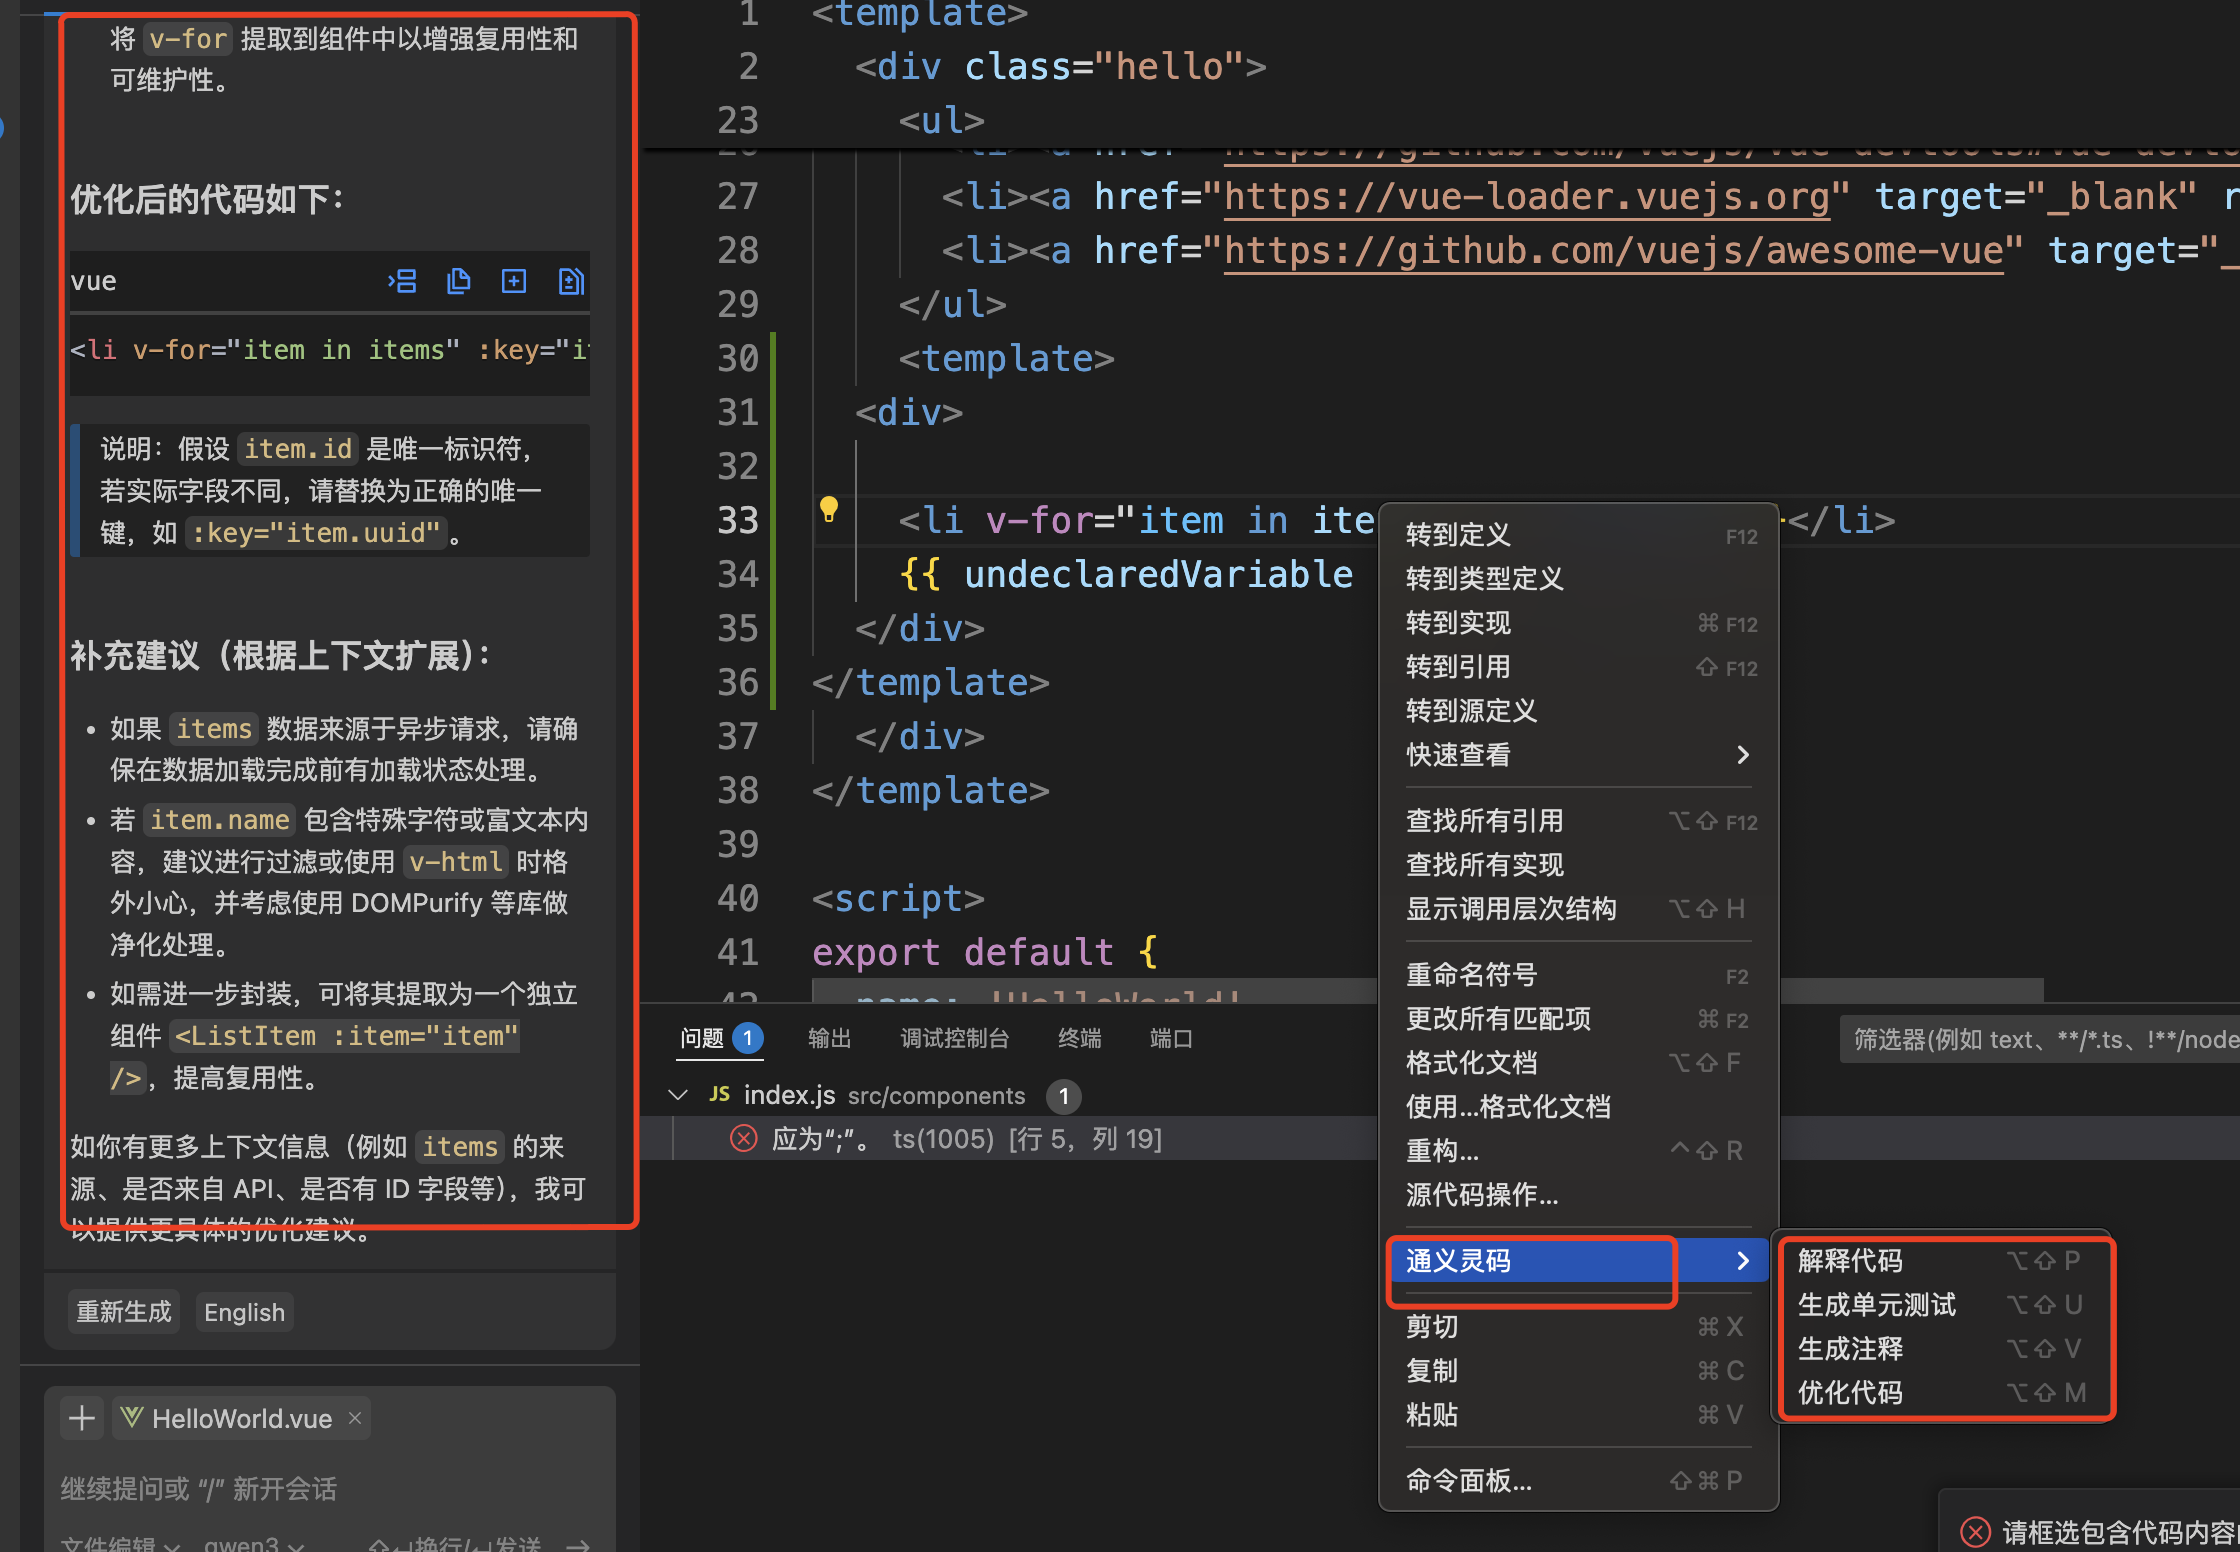
Task: Select 显示调用层次结构
Action: [x=1578, y=909]
